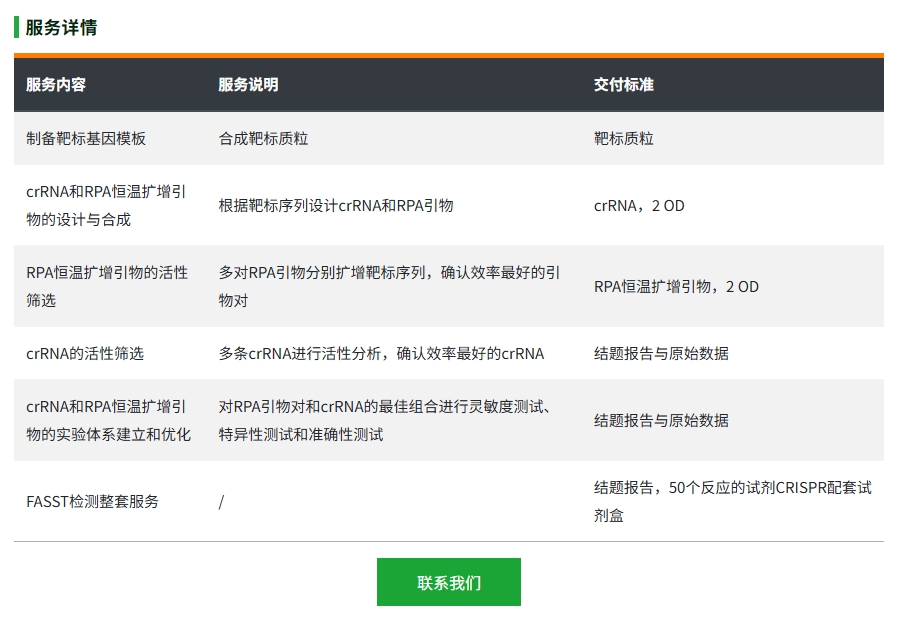Click the 实验体系建立和优化 service cell
913x632 pixels.
pyautogui.click(x=108, y=420)
